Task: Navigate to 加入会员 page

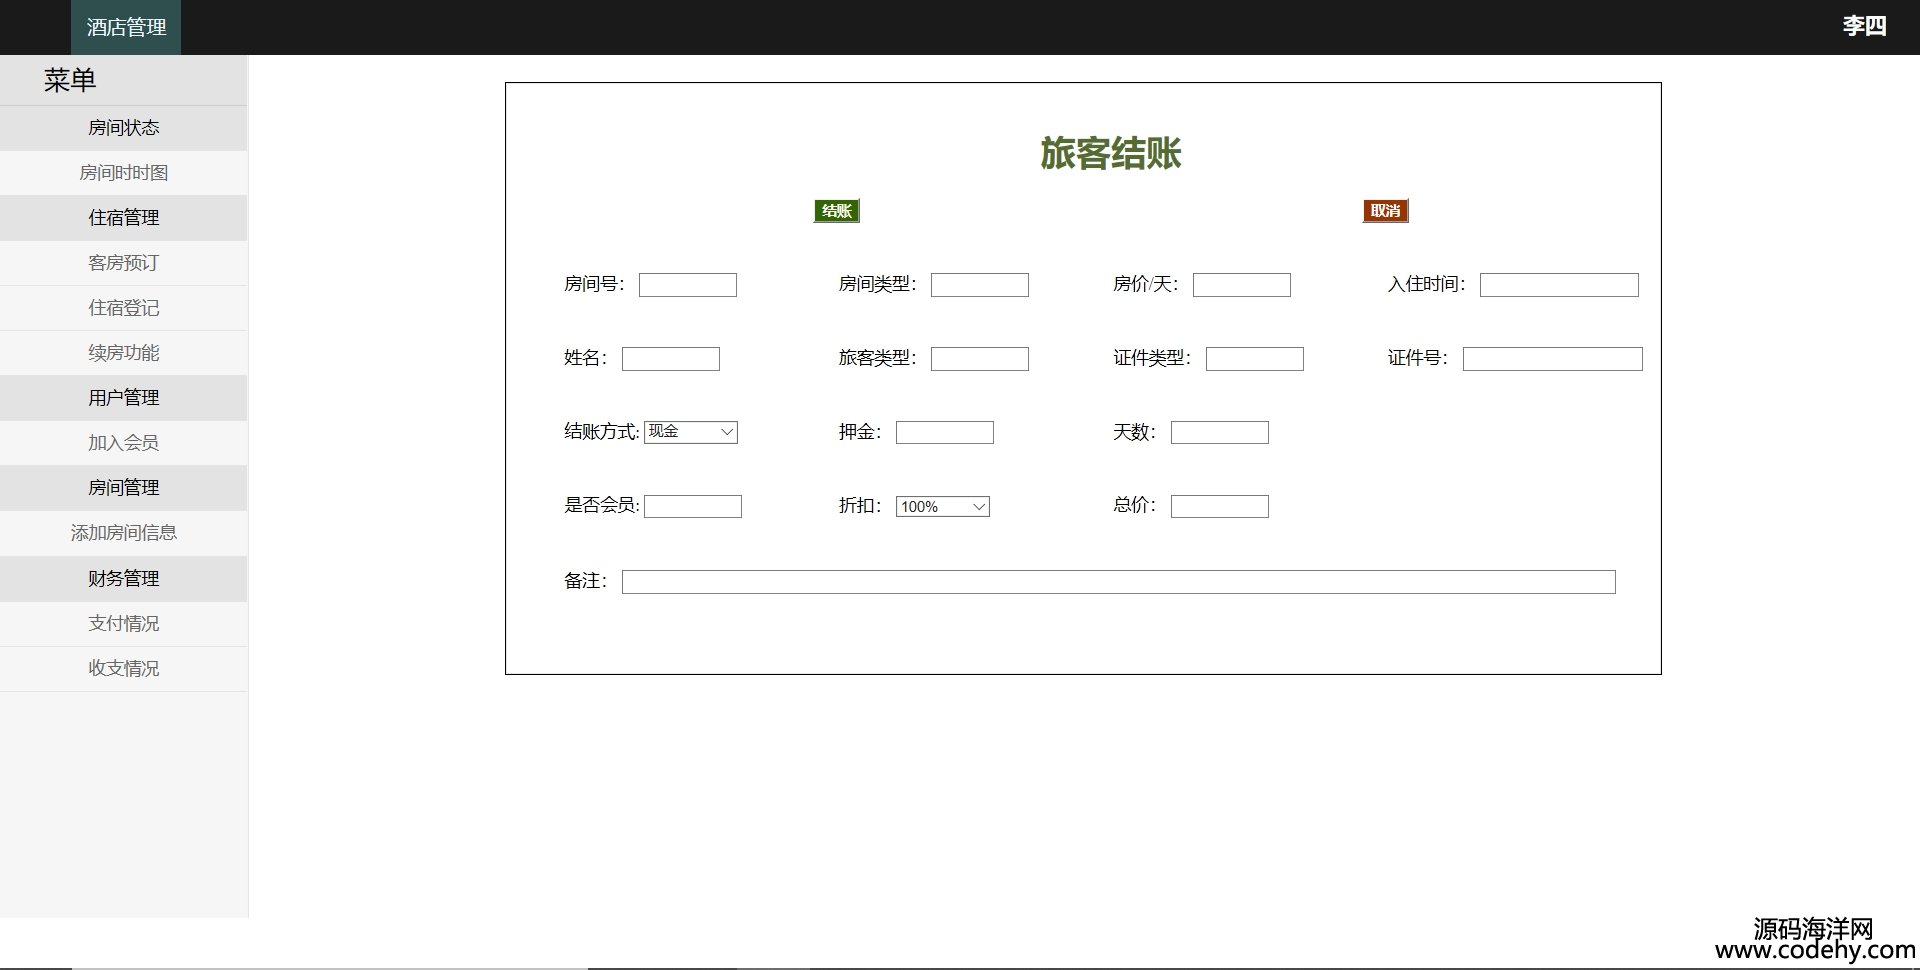Action: click(x=123, y=443)
